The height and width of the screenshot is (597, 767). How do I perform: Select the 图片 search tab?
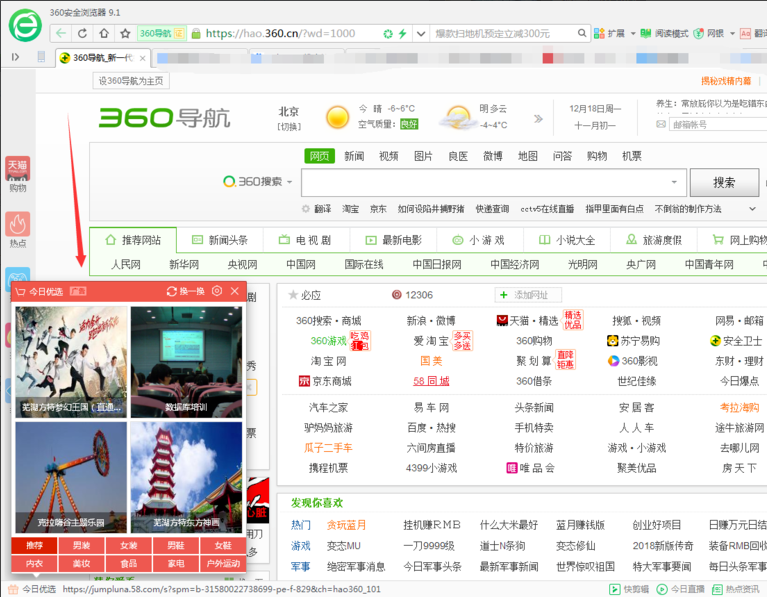(424, 156)
